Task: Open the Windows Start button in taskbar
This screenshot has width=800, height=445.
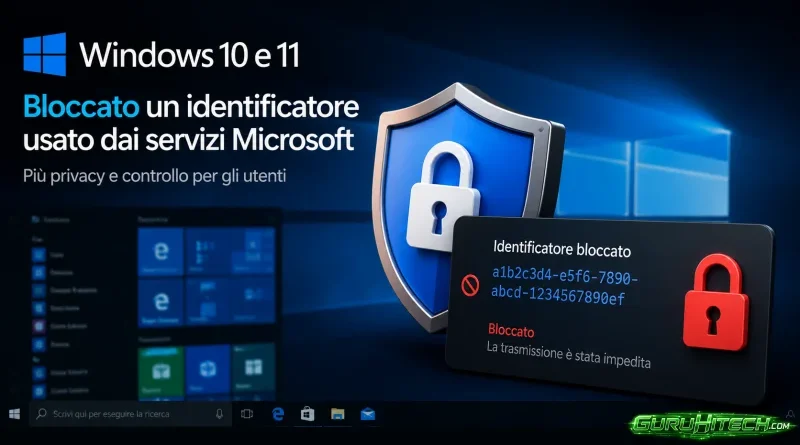Action: click(14, 414)
